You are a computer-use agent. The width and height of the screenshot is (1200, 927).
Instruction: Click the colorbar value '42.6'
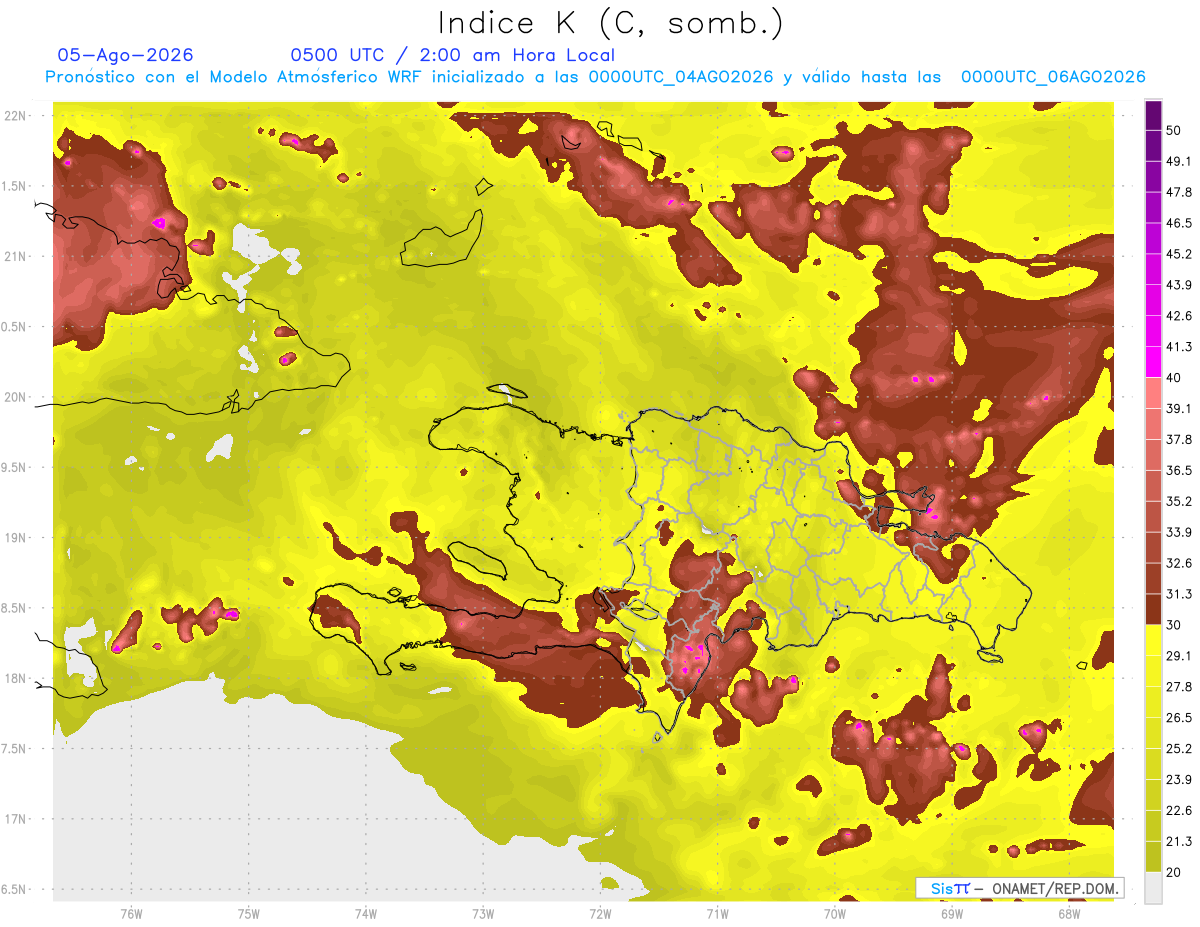click(x=1178, y=316)
